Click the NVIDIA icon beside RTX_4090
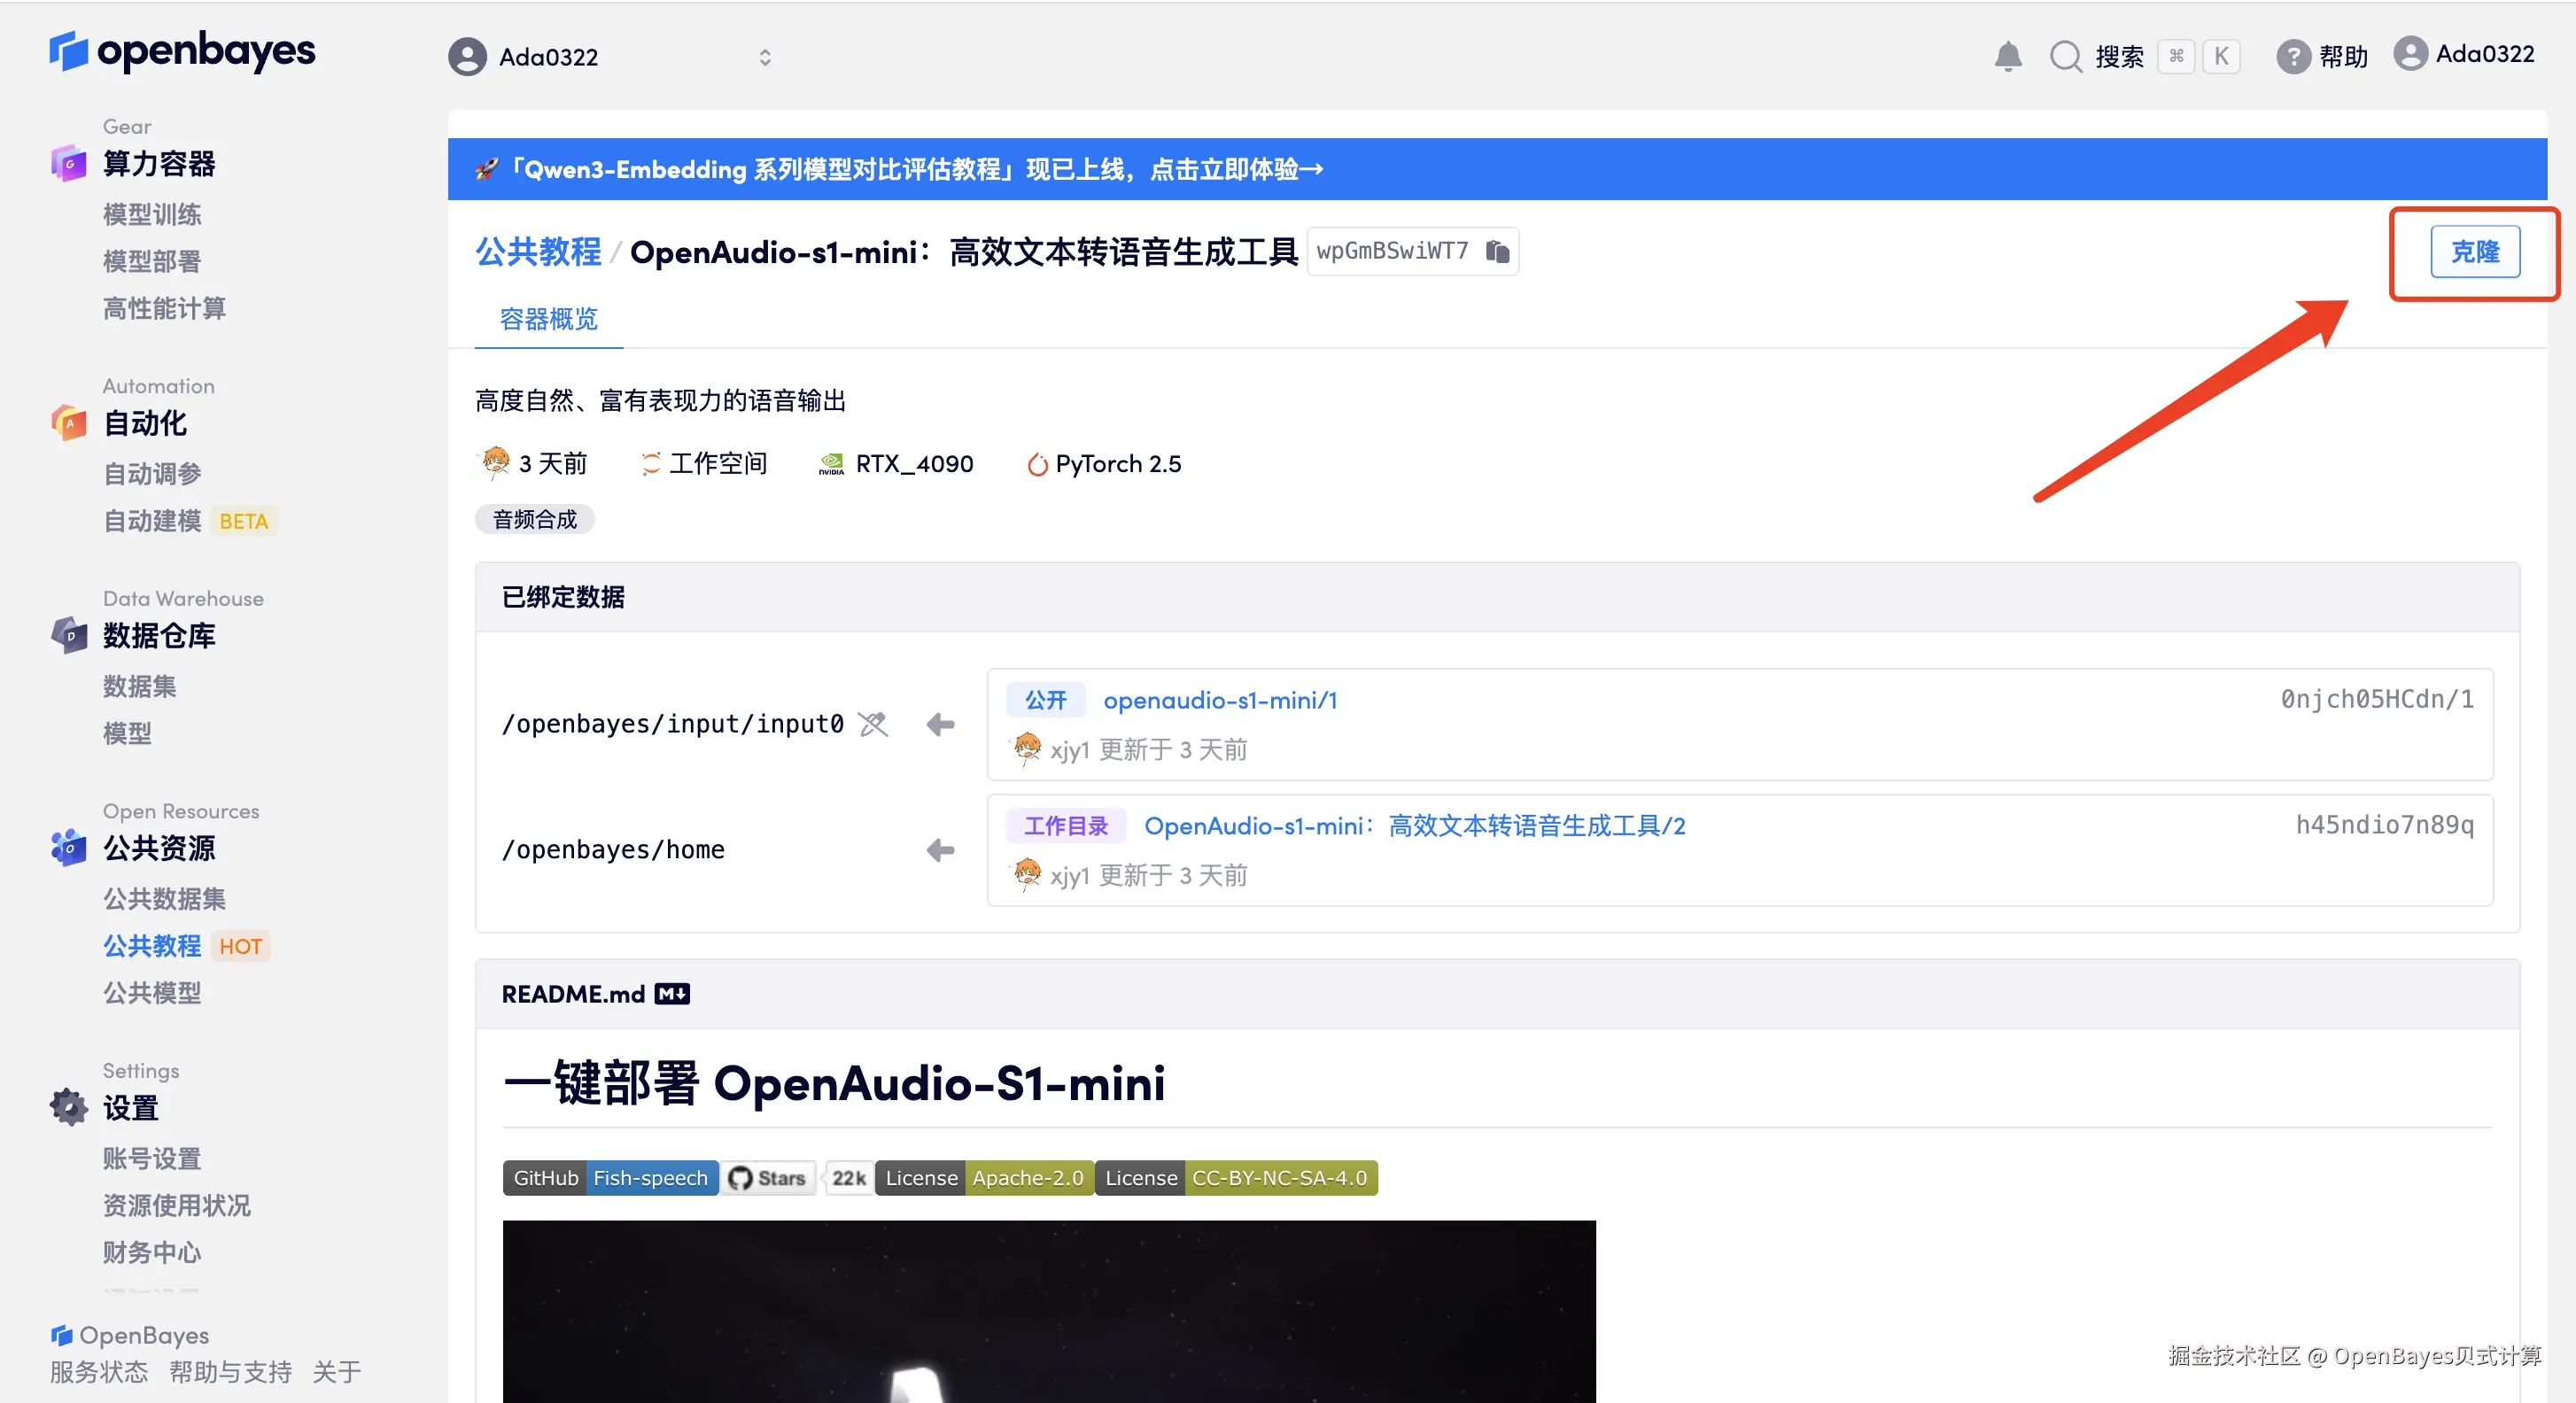Screen dimensions: 2576x1403 pyautogui.click(x=831, y=464)
